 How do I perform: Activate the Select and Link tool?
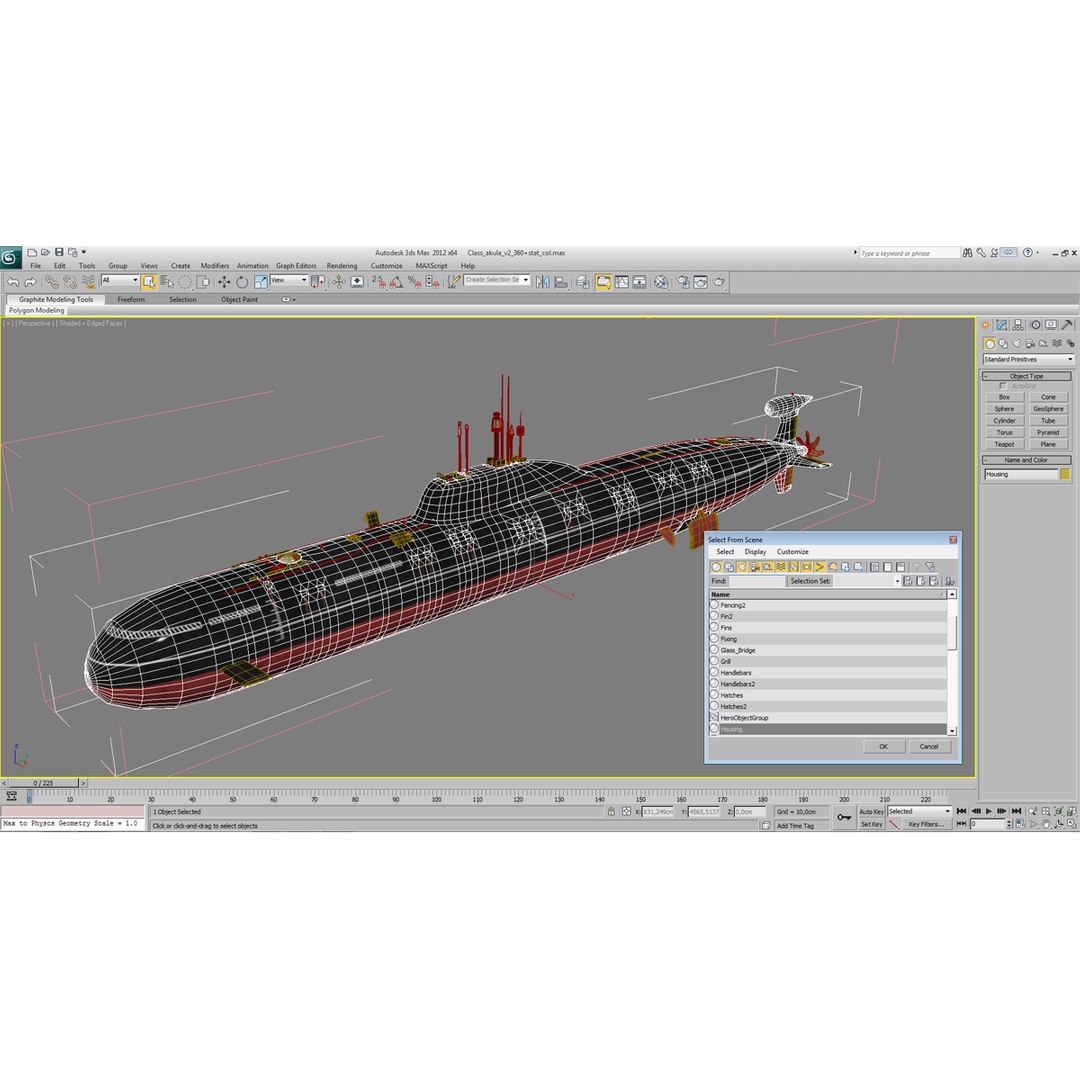[x=52, y=282]
